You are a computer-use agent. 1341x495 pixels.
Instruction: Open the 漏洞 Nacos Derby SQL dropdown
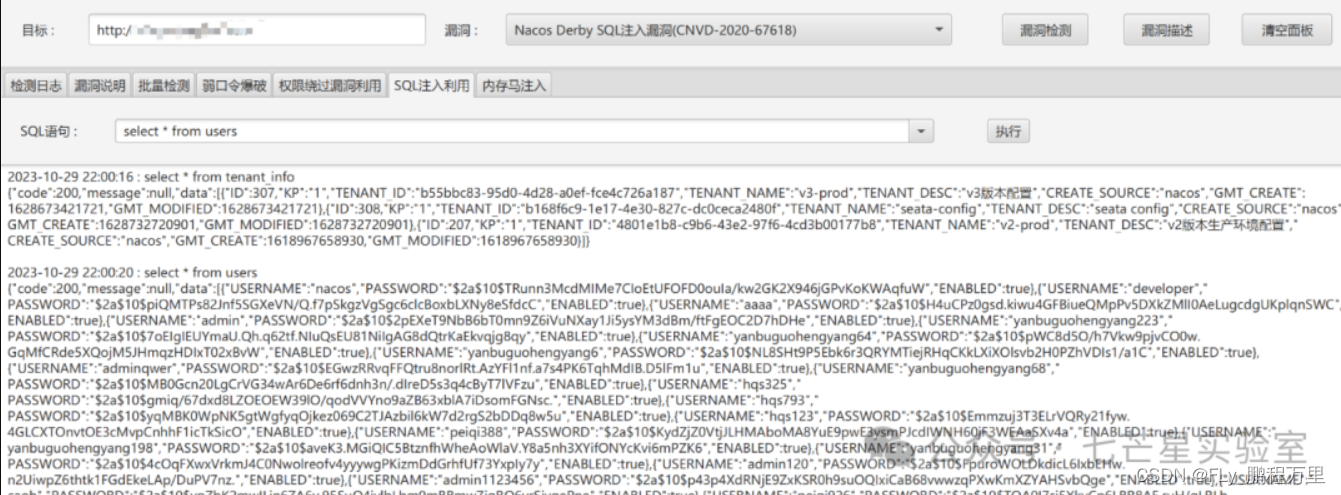(x=727, y=30)
